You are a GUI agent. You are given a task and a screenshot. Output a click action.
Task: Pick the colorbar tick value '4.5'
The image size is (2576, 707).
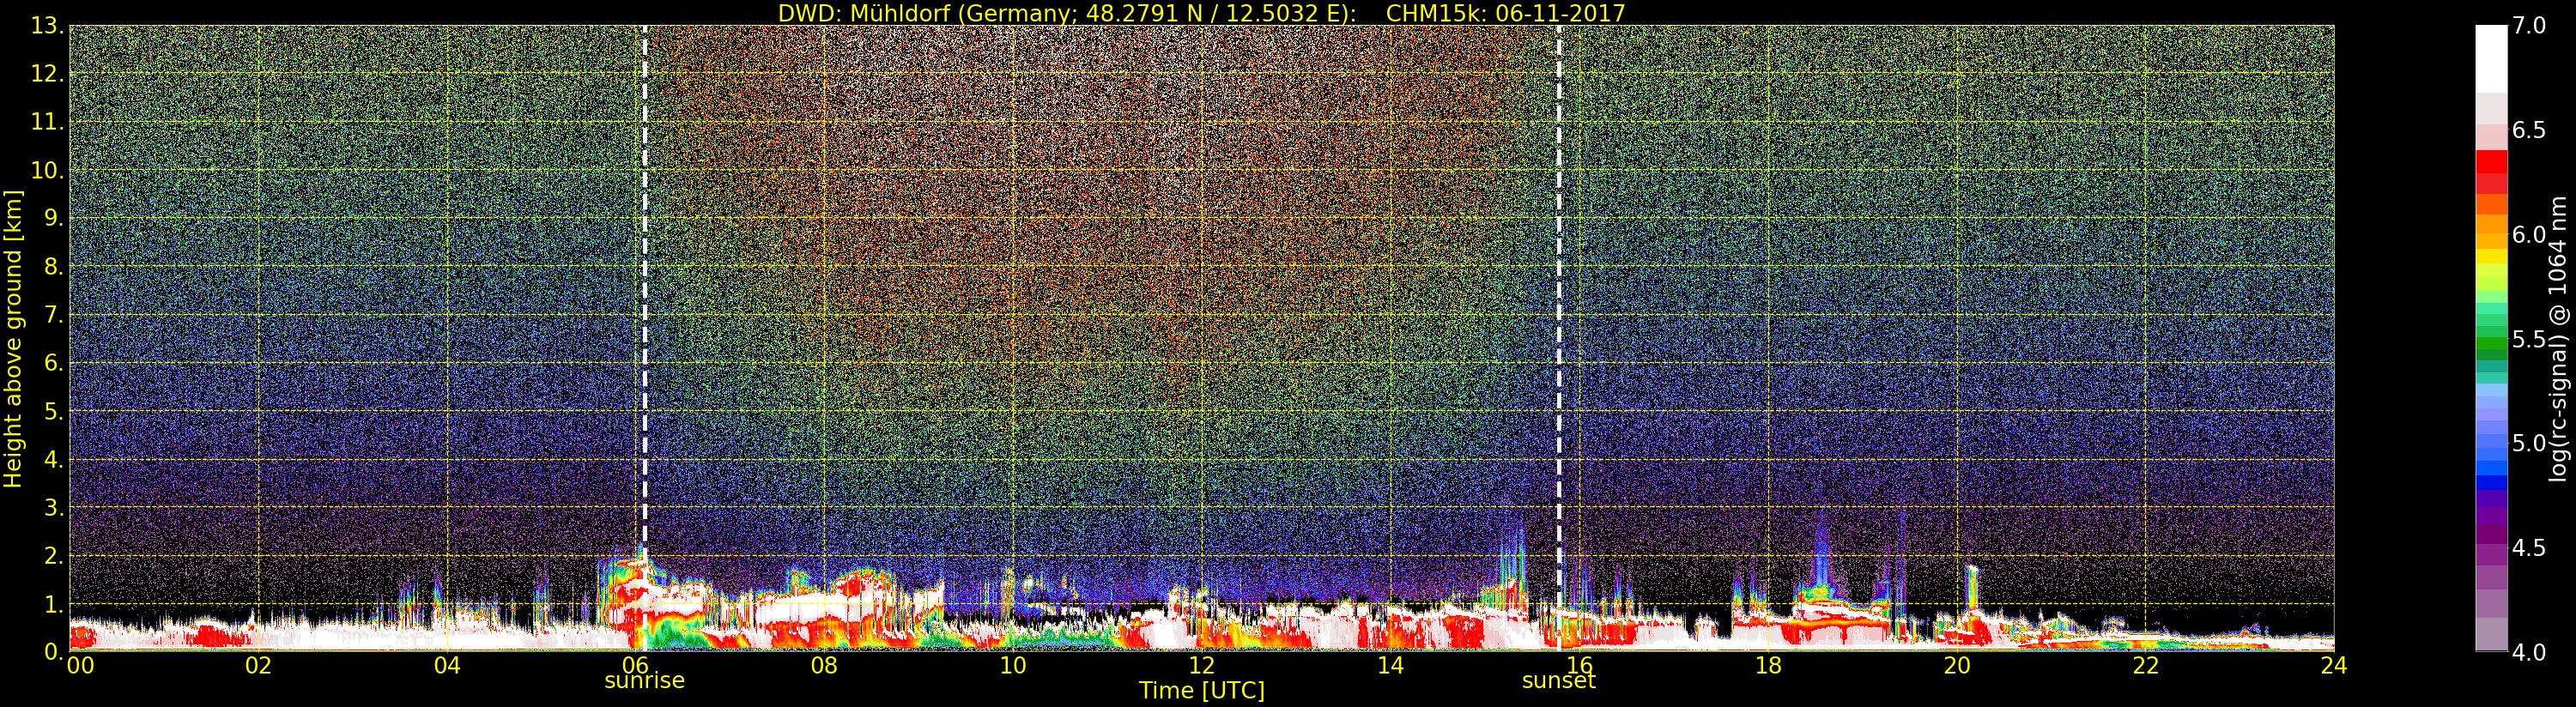[2529, 548]
